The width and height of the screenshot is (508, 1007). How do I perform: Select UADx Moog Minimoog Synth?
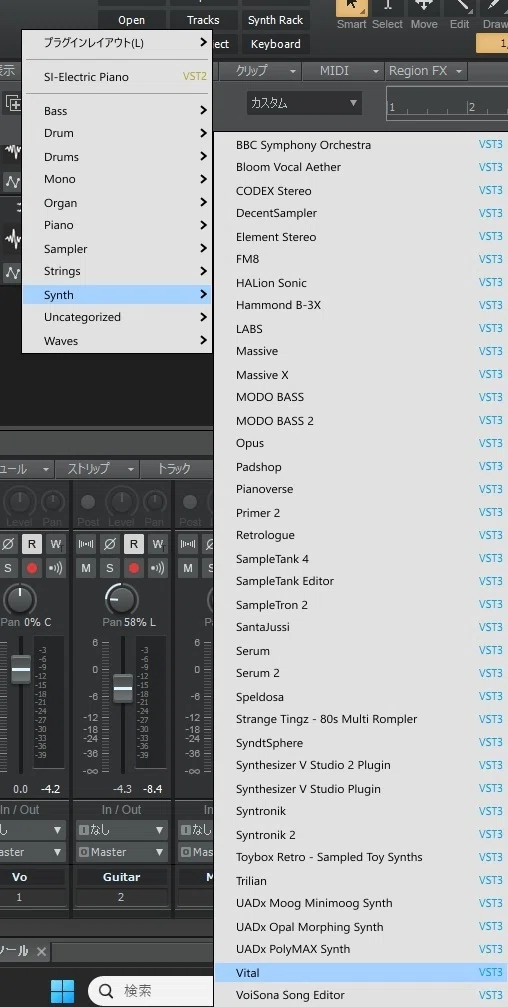[362, 903]
